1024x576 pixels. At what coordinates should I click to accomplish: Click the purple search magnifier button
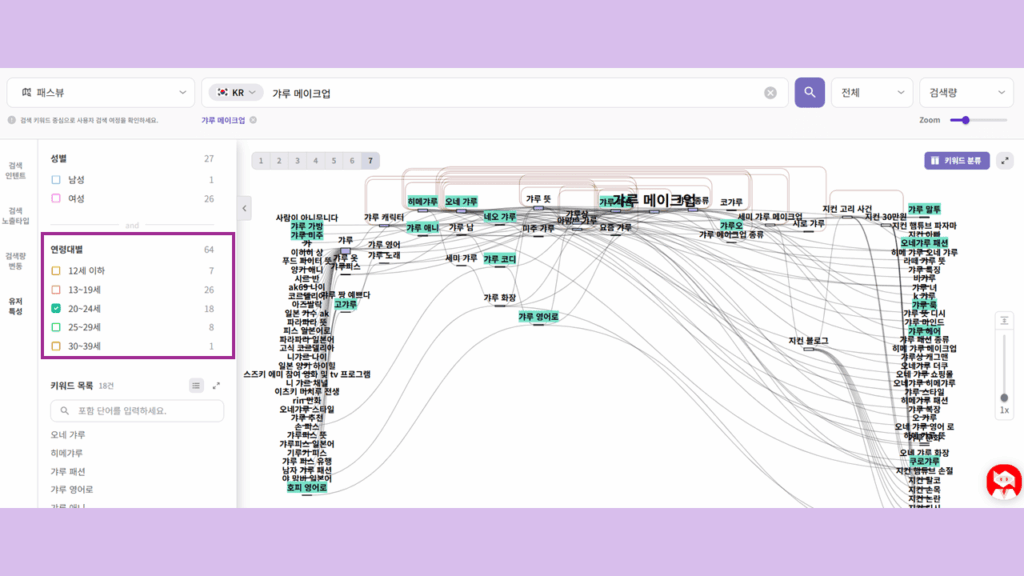[809, 93]
